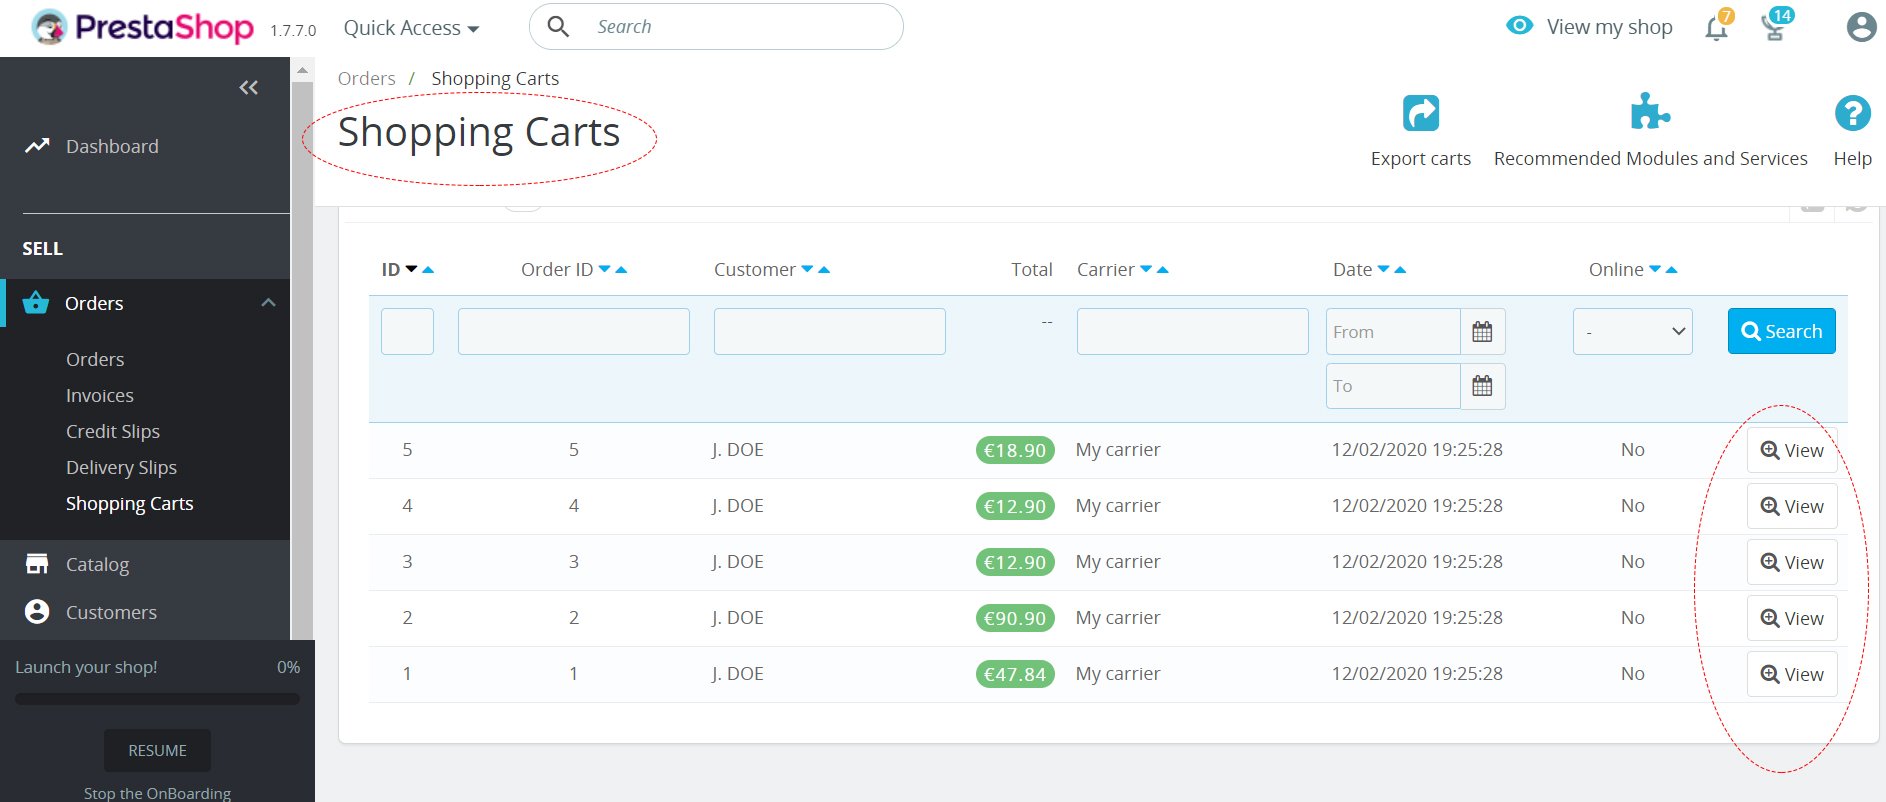Sort Customer column descending arrow

pyautogui.click(x=807, y=269)
